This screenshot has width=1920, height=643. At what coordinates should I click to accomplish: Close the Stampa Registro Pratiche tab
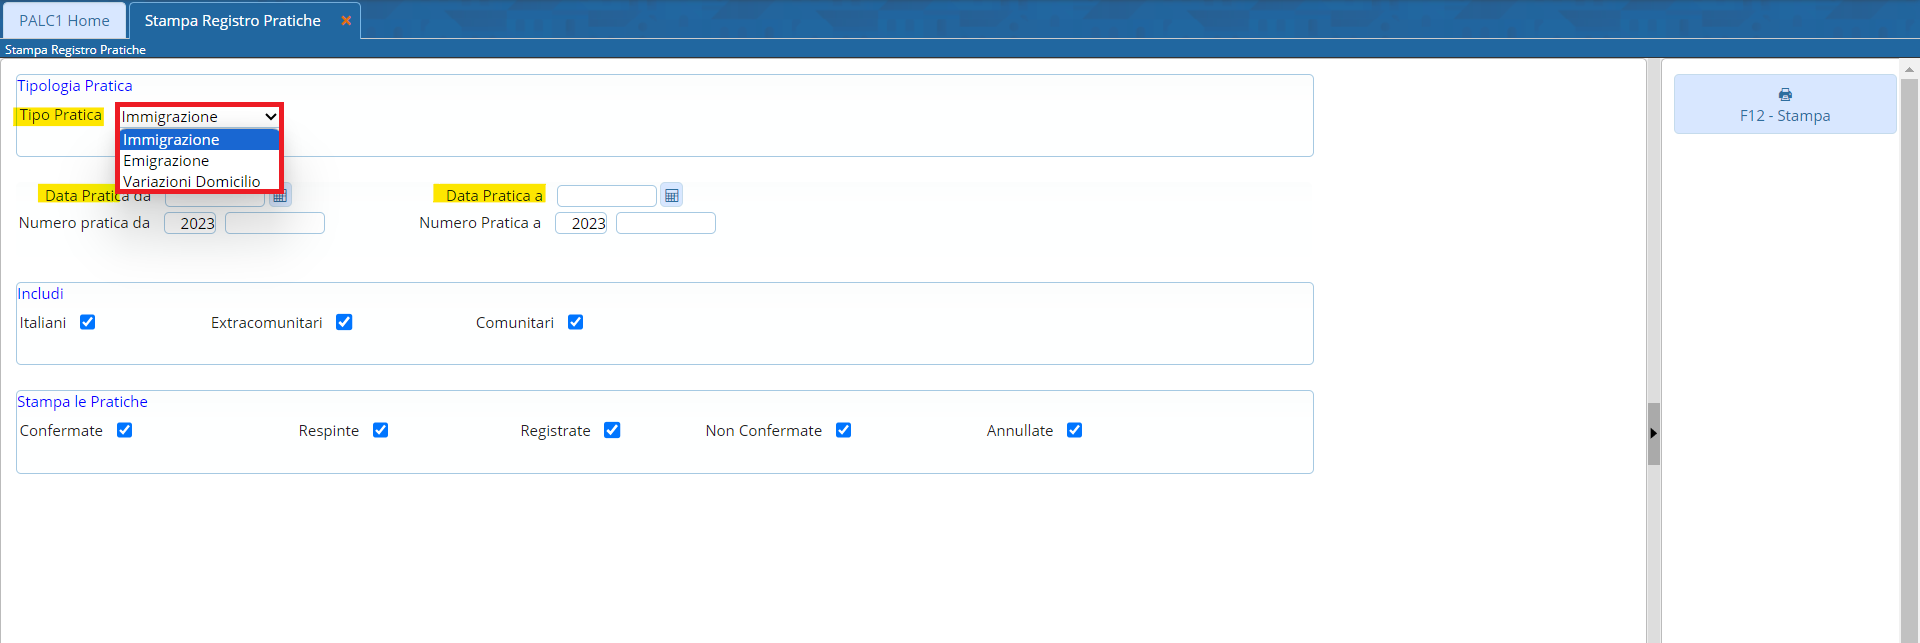[346, 21]
